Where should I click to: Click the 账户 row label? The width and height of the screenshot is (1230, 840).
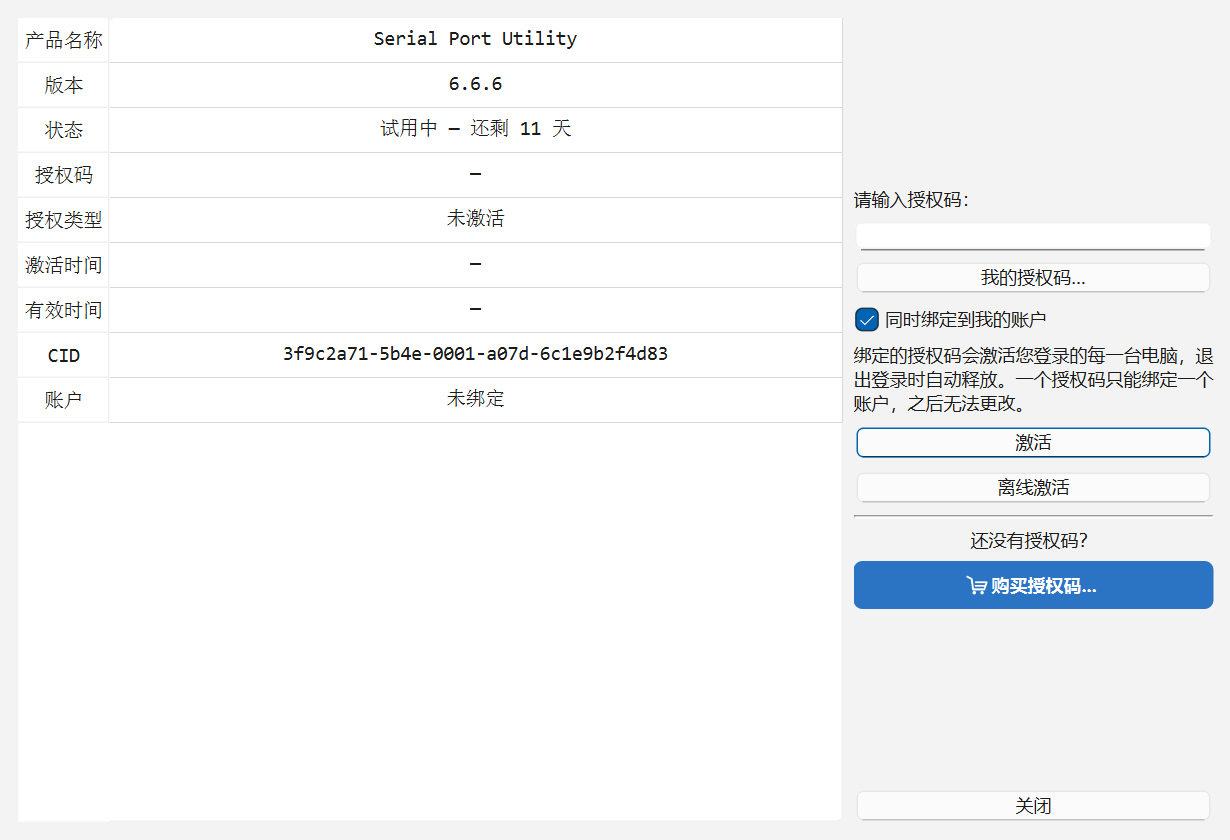coord(64,400)
